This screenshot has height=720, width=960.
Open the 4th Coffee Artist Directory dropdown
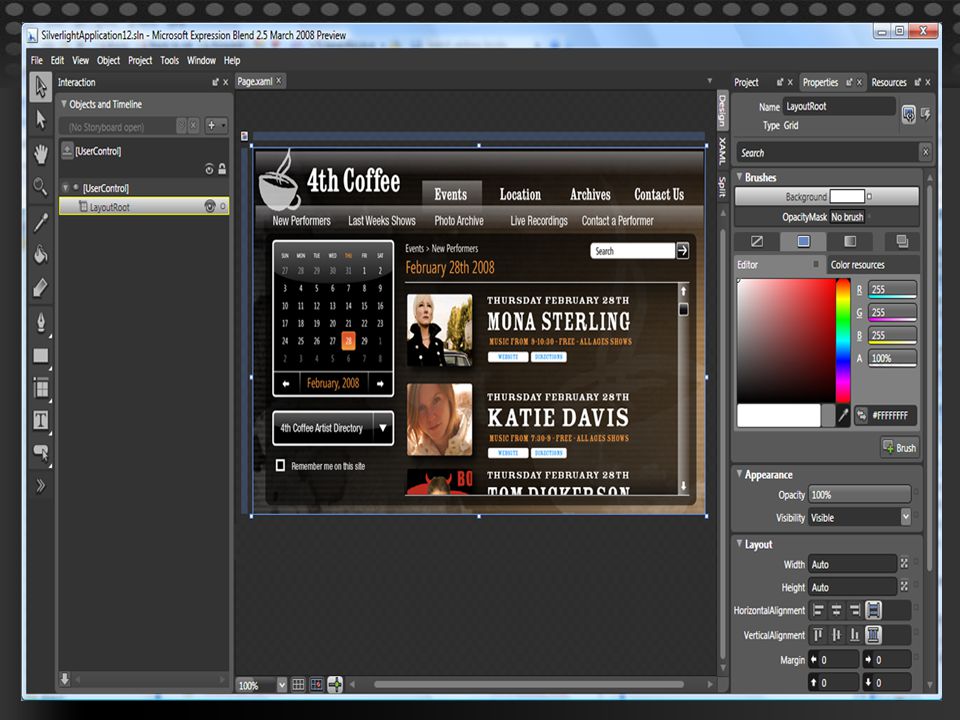(383, 428)
